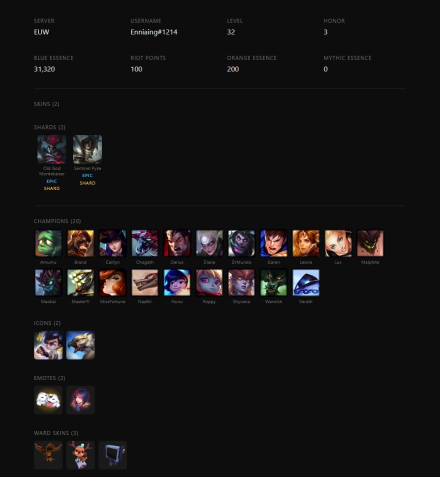Viewport: 440px width, 477px height.
Task: Click the Poppy champion portrait
Action: (x=209, y=283)
